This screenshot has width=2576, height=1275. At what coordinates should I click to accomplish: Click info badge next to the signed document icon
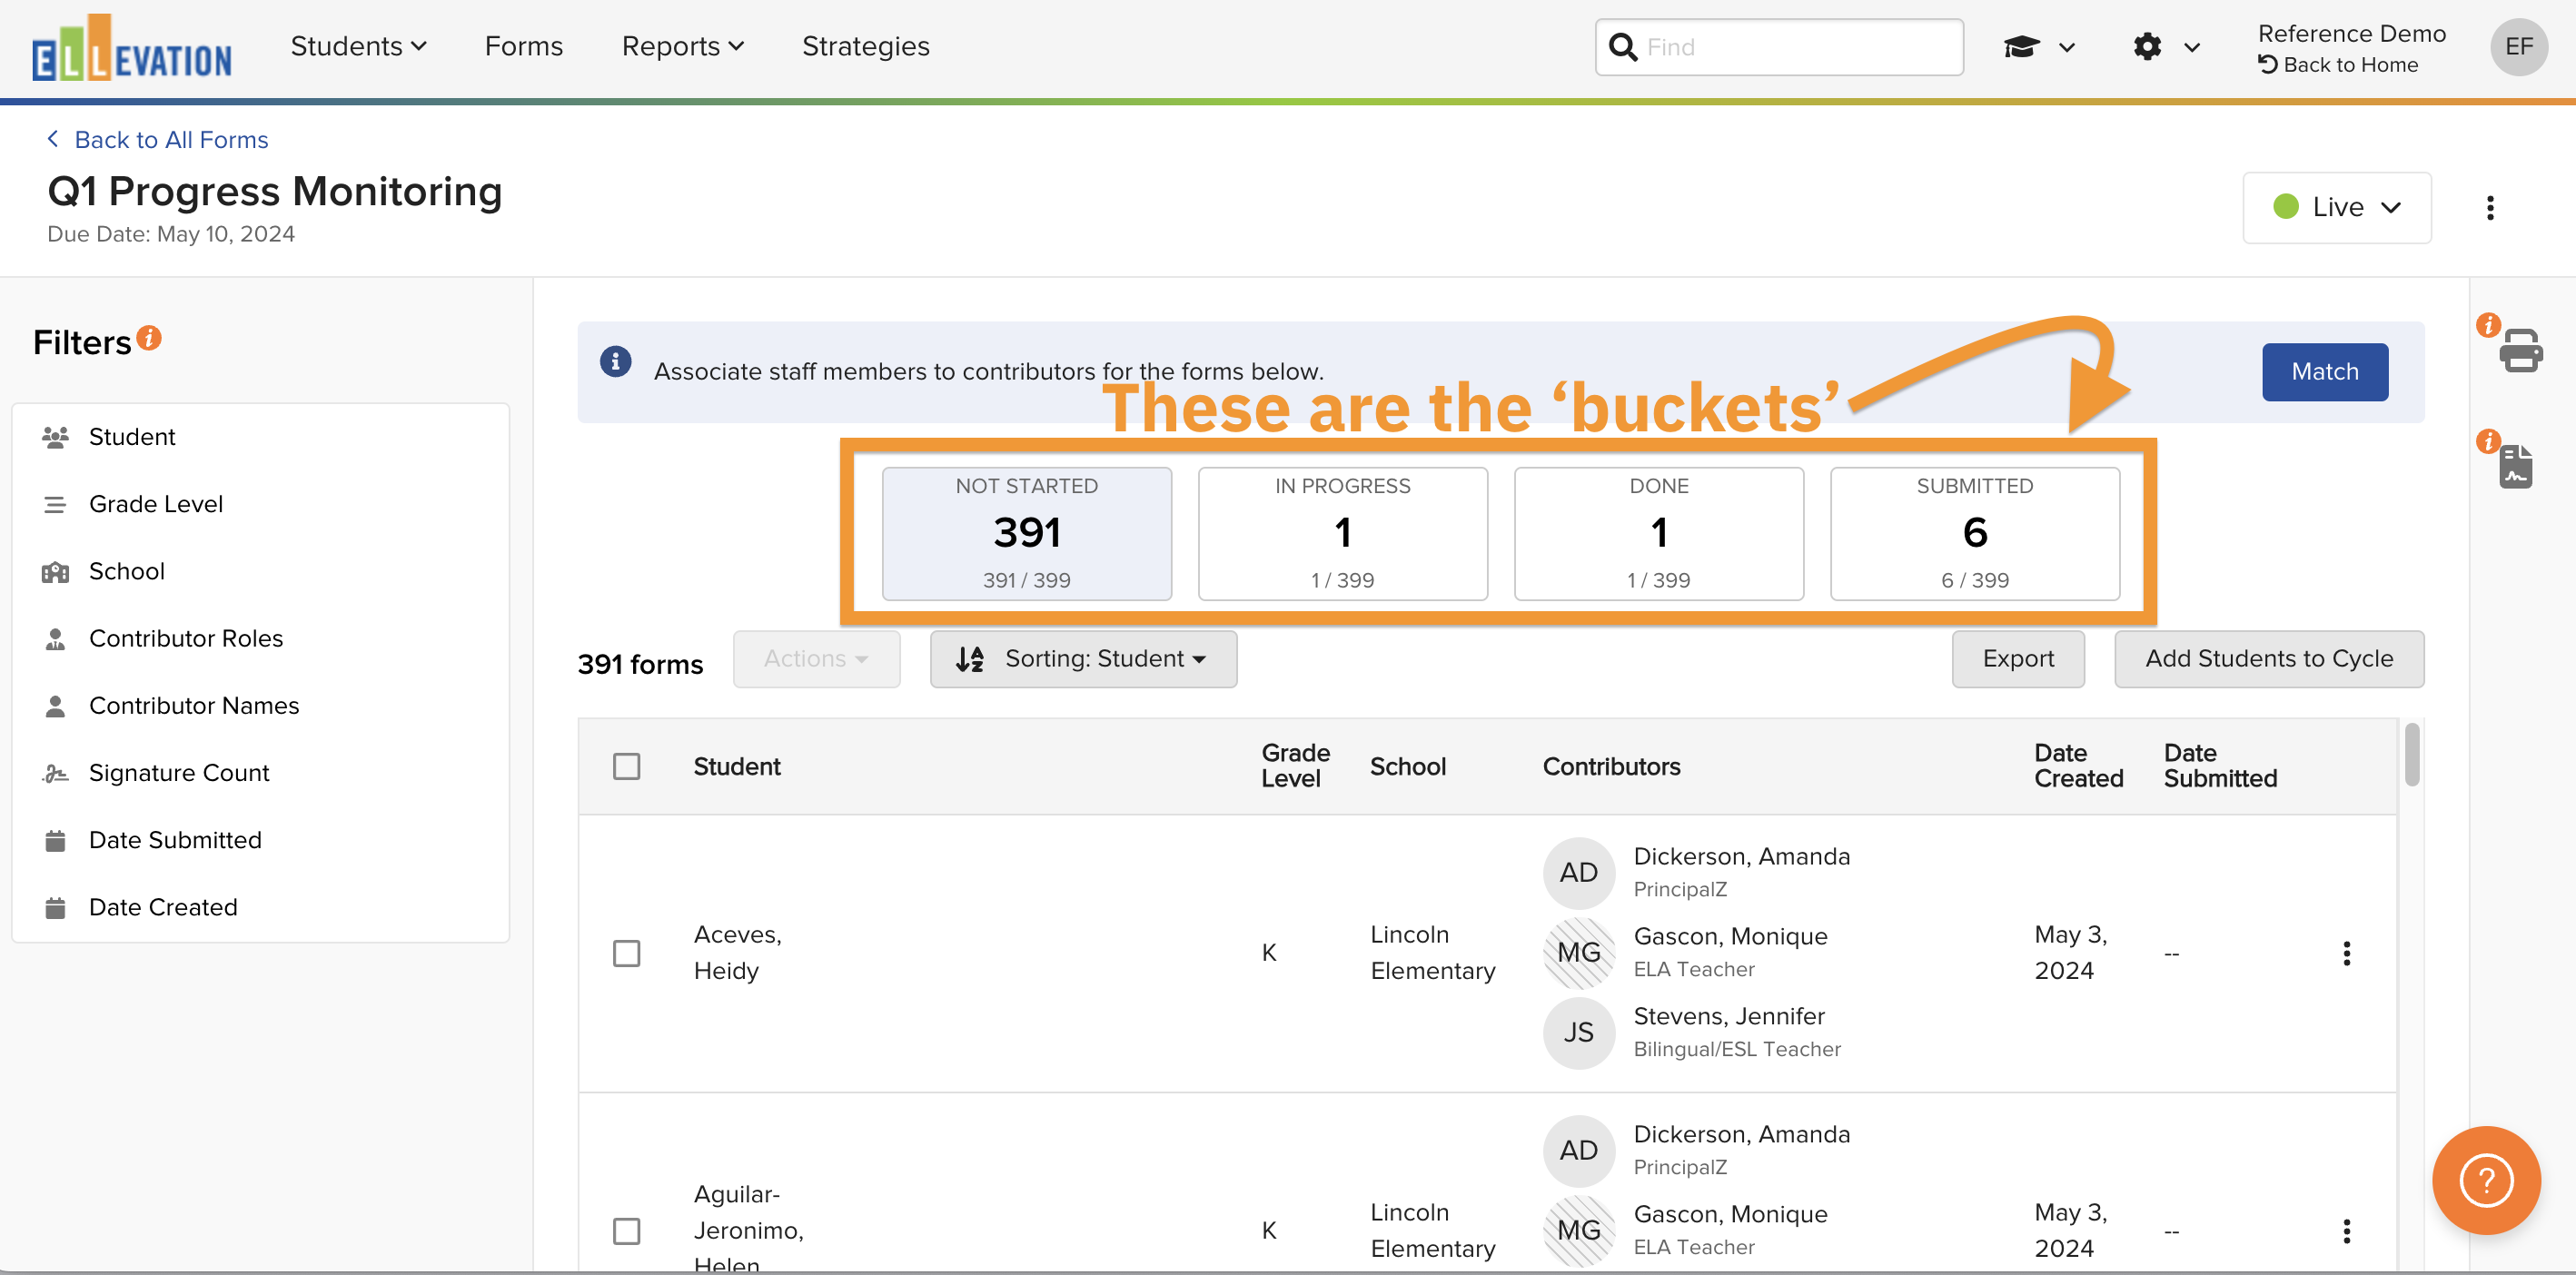(2488, 441)
